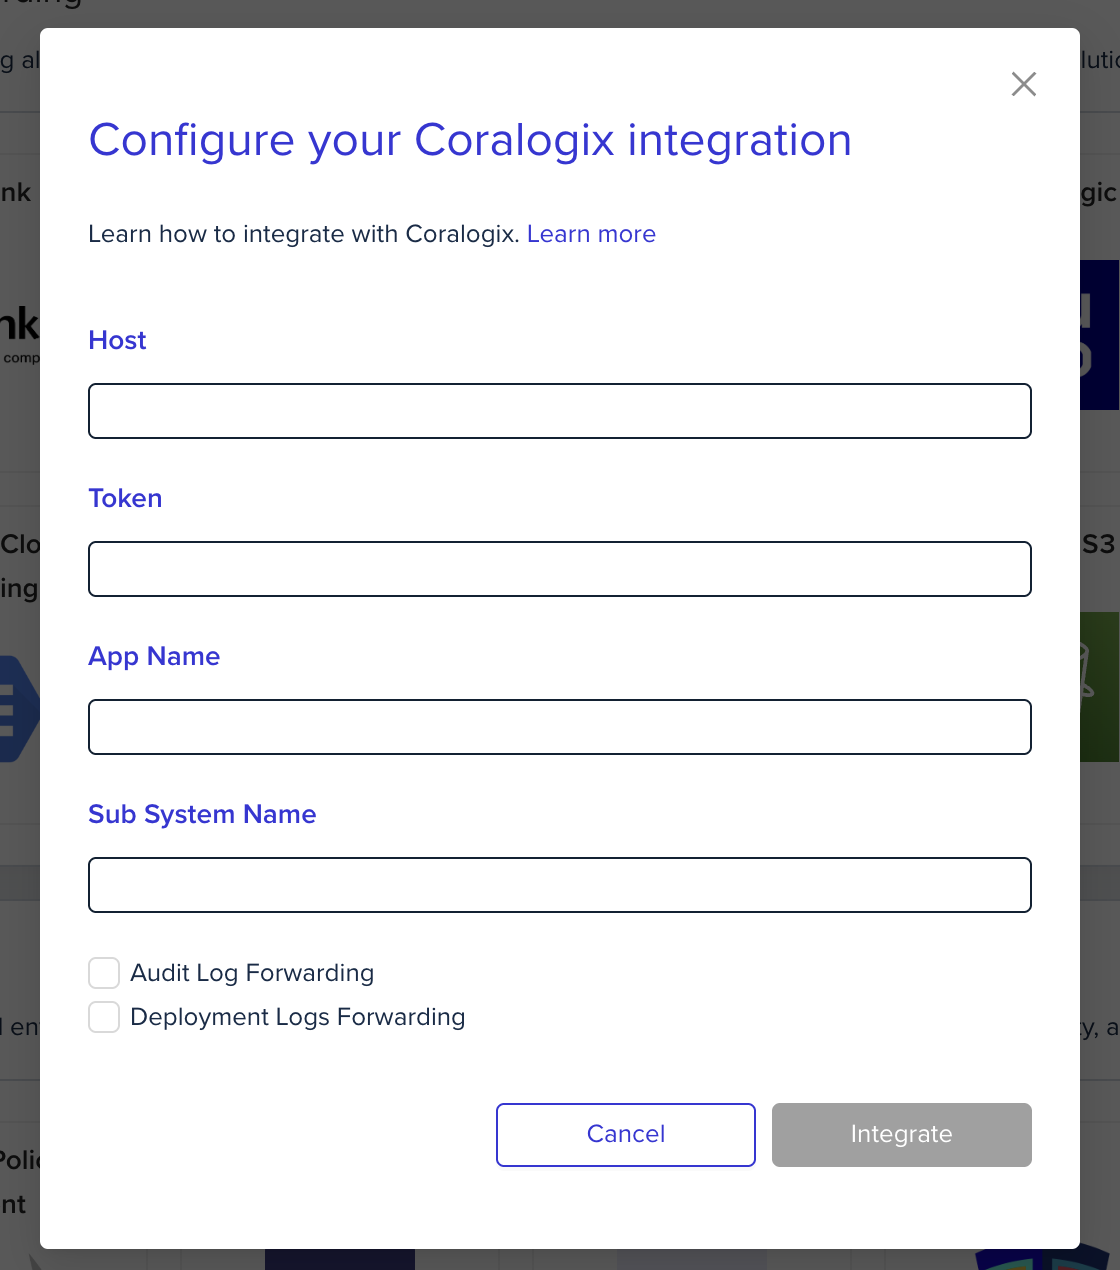
Task: Close the Coralogix integration dialog
Action: pyautogui.click(x=1024, y=84)
